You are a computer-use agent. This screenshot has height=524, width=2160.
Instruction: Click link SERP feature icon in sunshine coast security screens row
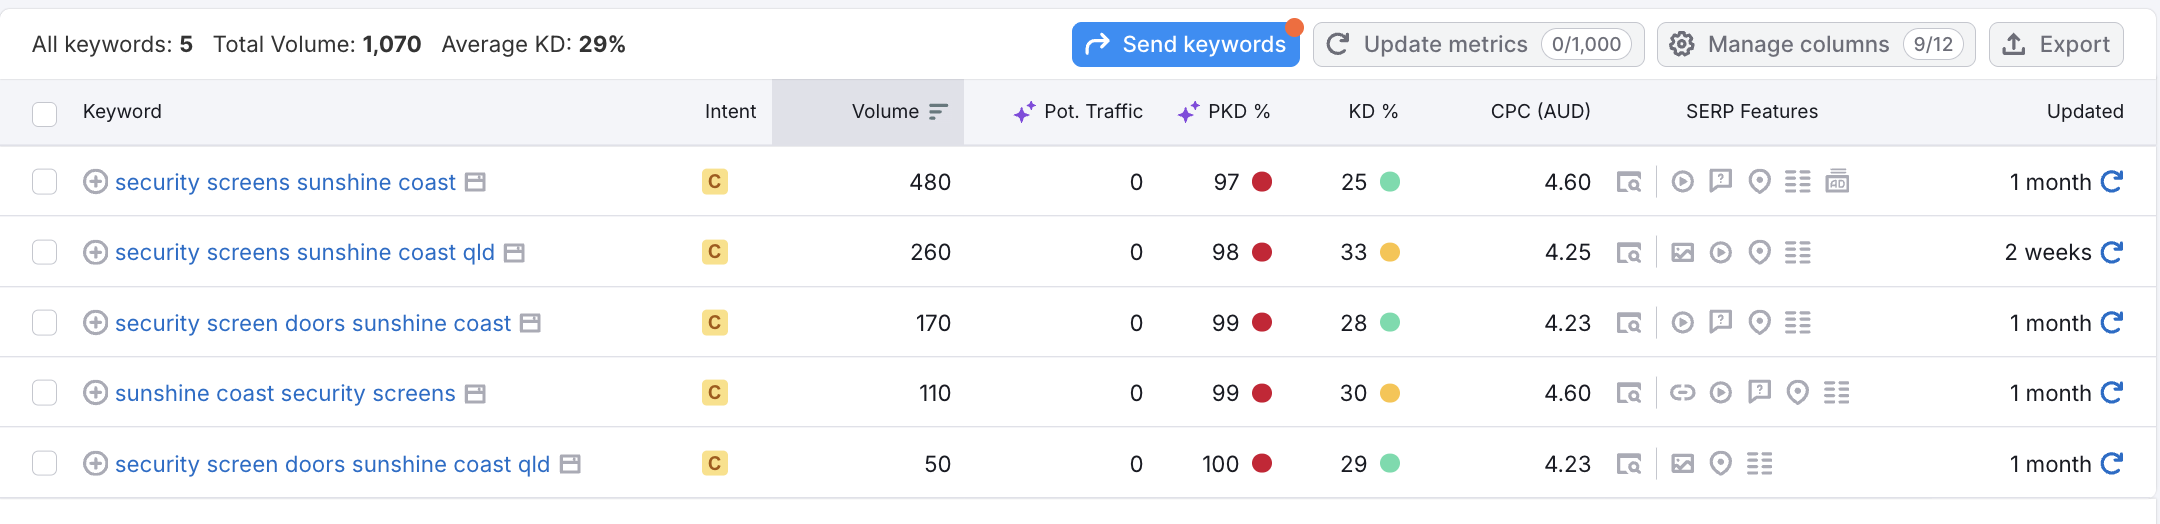pos(1683,393)
